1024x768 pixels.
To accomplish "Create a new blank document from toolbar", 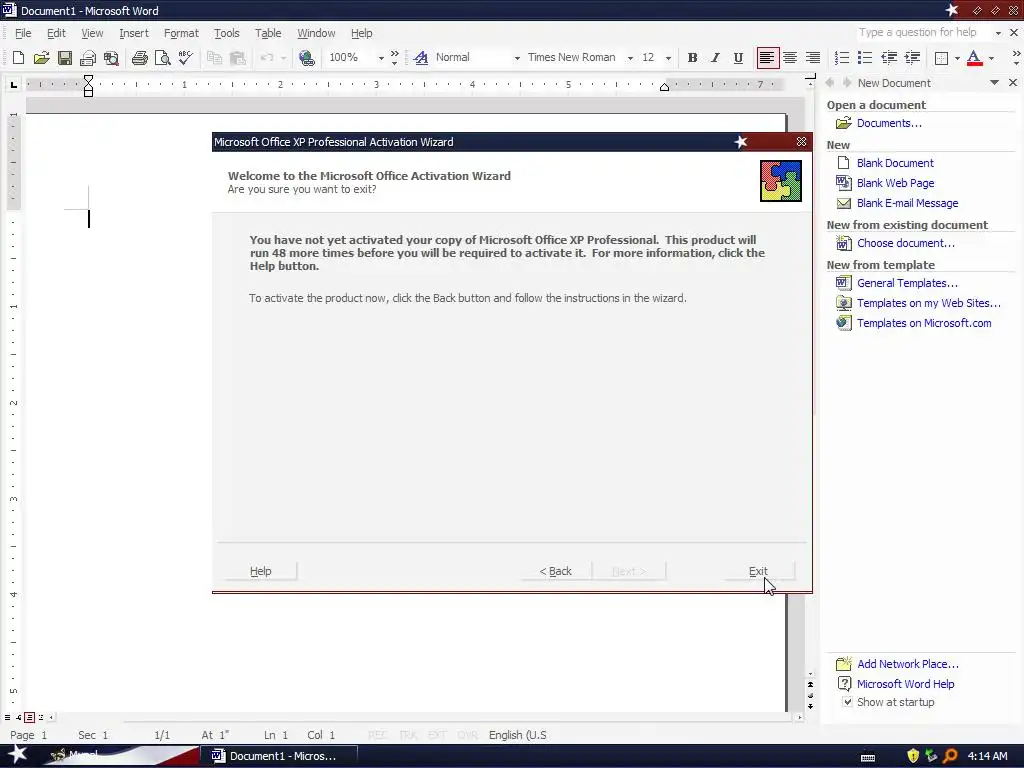I will pos(18,57).
